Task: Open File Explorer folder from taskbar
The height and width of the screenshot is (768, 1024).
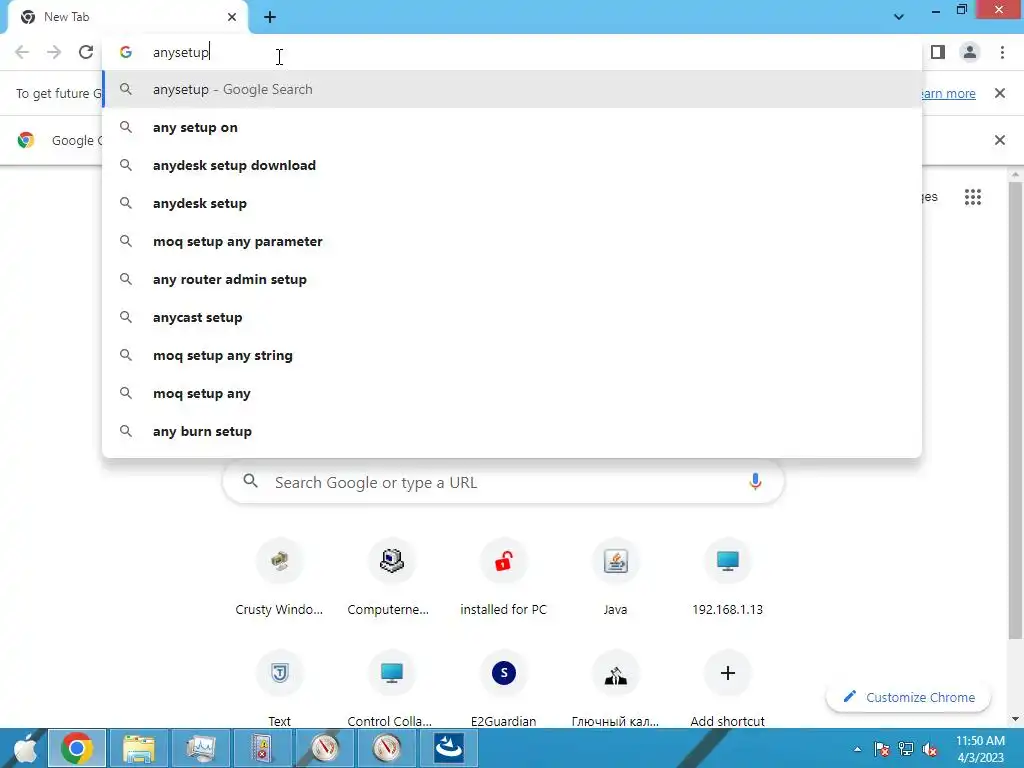Action: [x=139, y=748]
